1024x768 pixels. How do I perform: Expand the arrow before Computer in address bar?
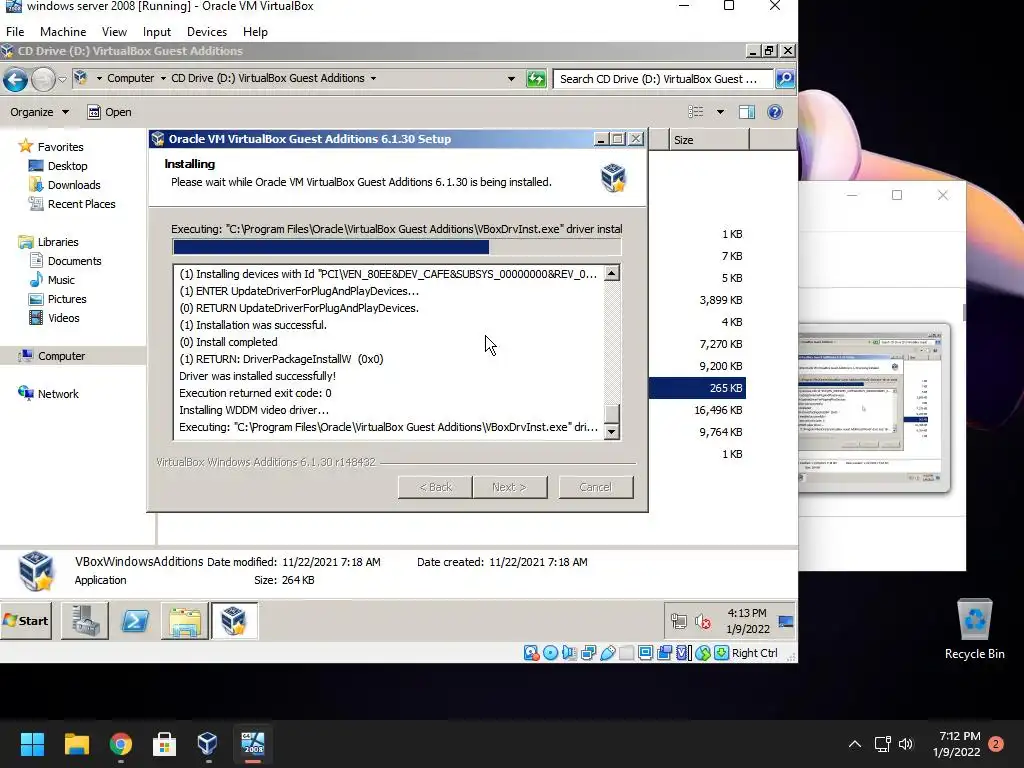pyautogui.click(x=99, y=78)
